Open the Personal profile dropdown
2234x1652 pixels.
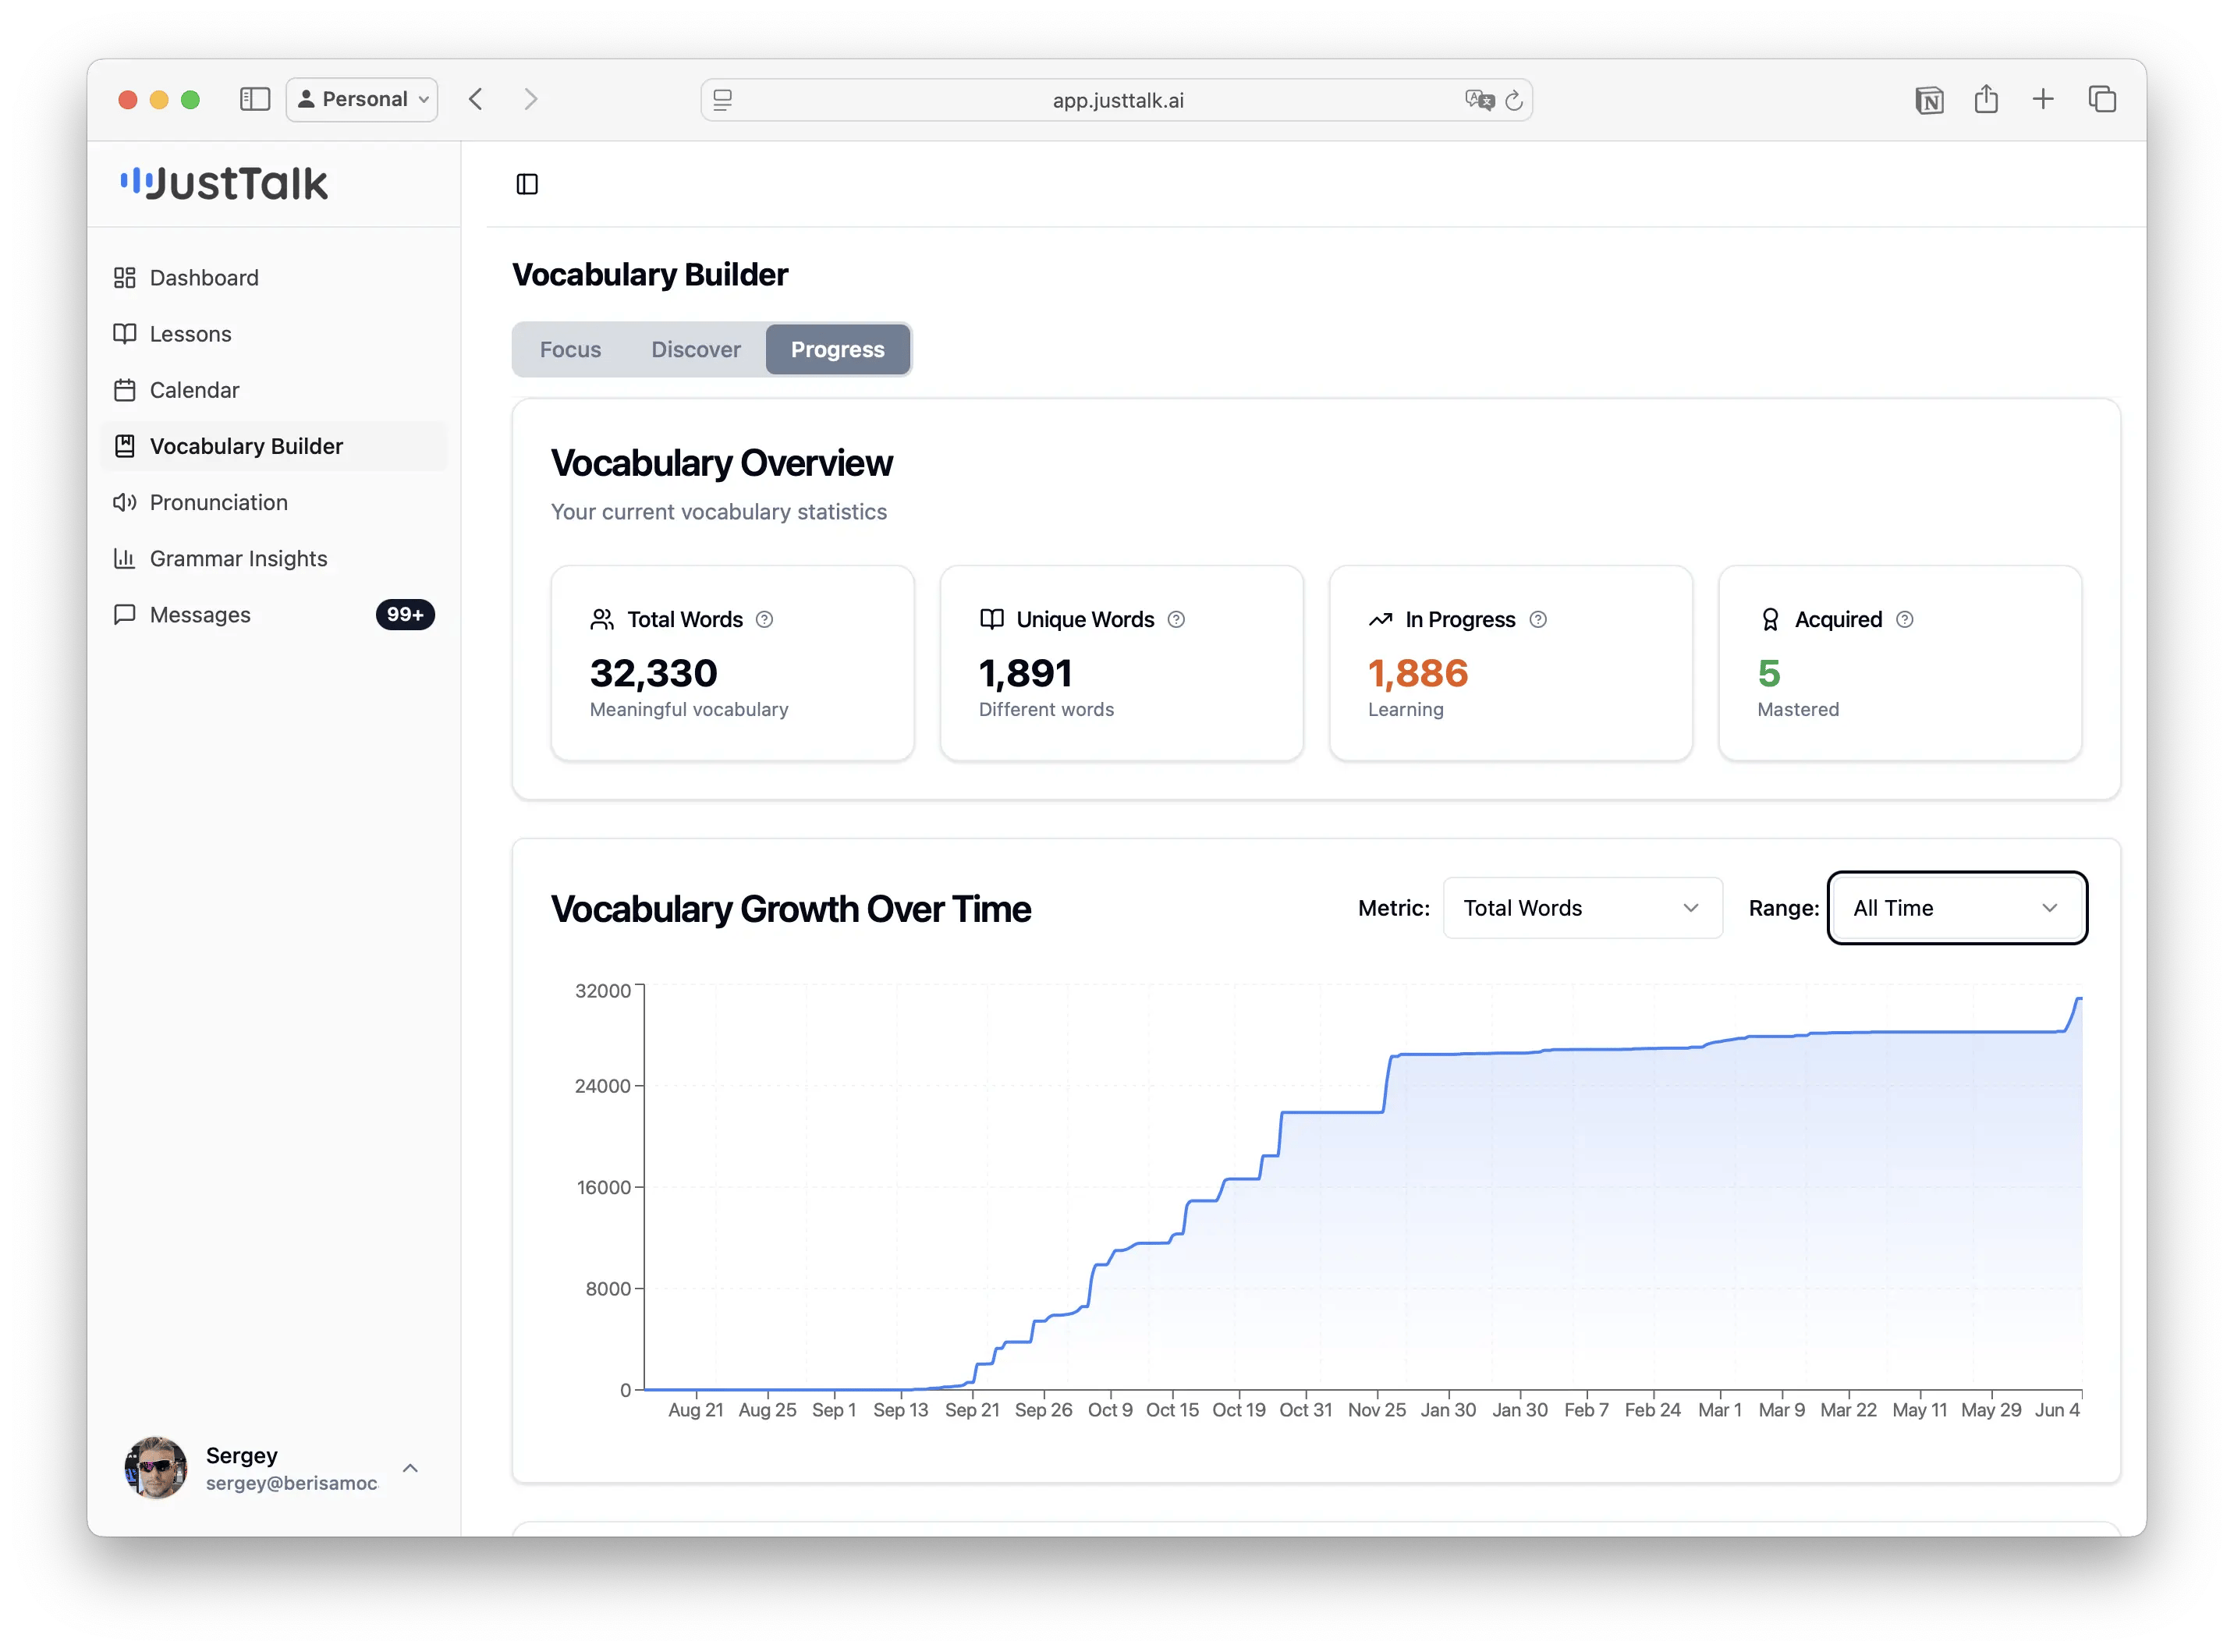click(x=362, y=99)
